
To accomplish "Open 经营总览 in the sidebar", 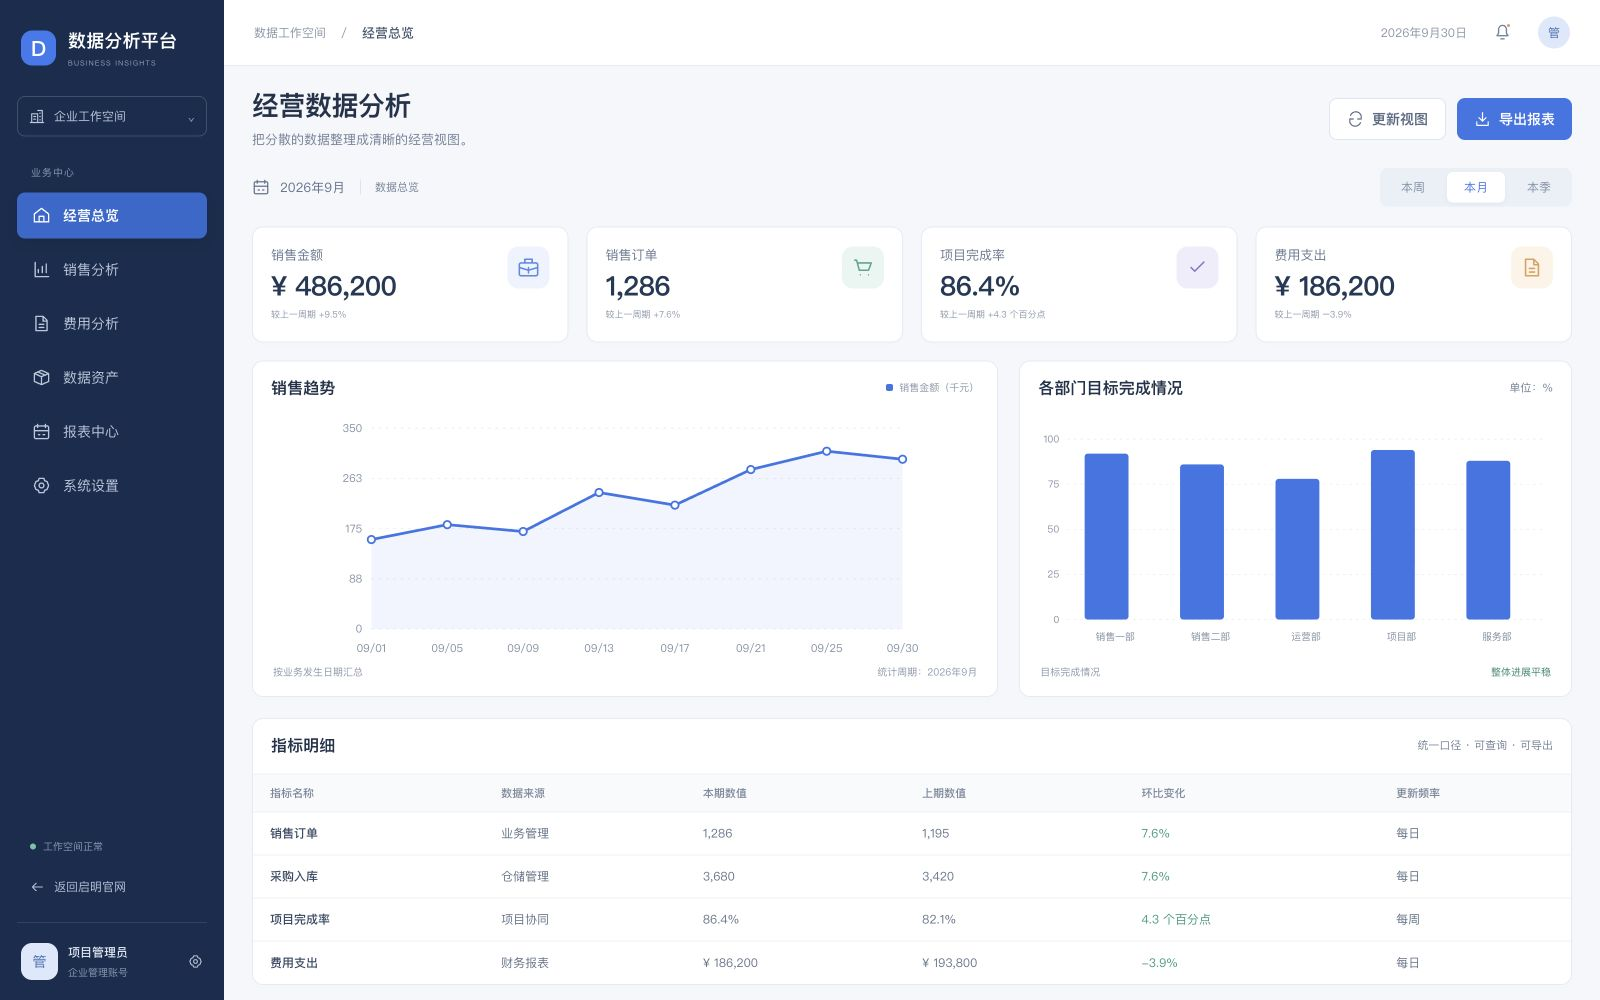I will (x=112, y=215).
